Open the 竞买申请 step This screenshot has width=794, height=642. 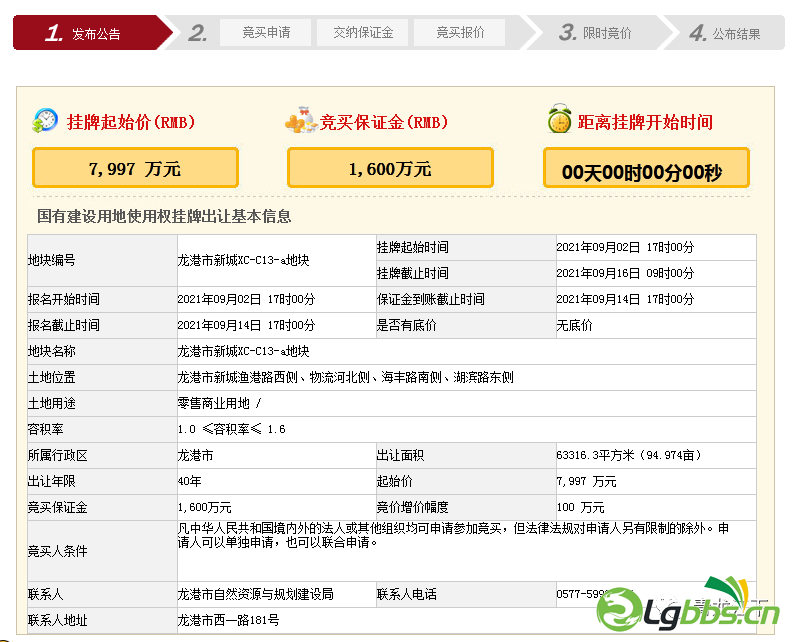[265, 33]
